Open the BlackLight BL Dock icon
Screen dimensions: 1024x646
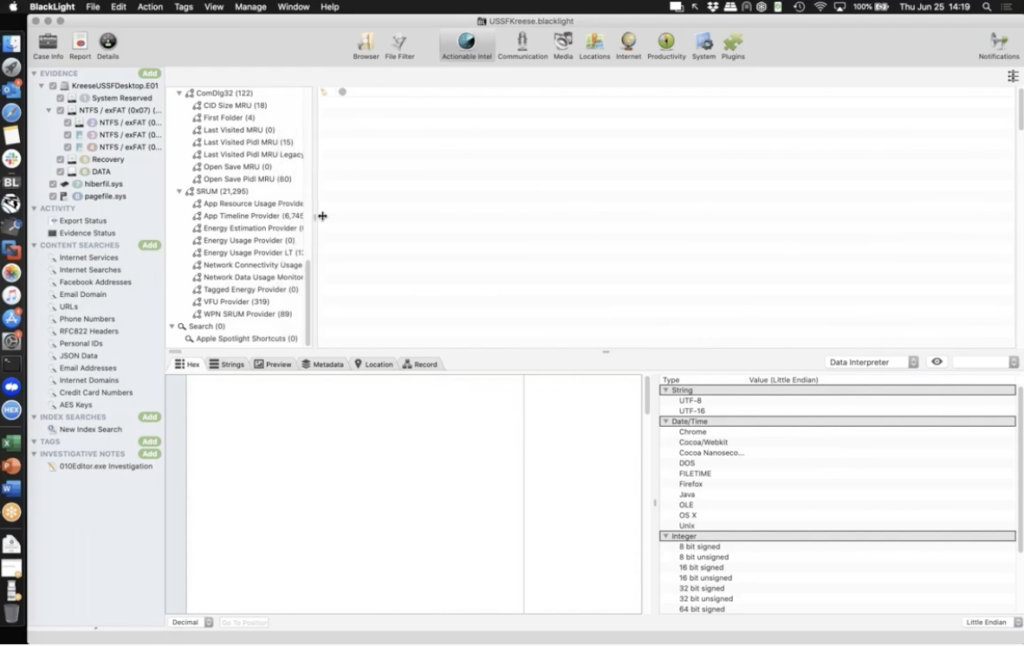[x=11, y=182]
